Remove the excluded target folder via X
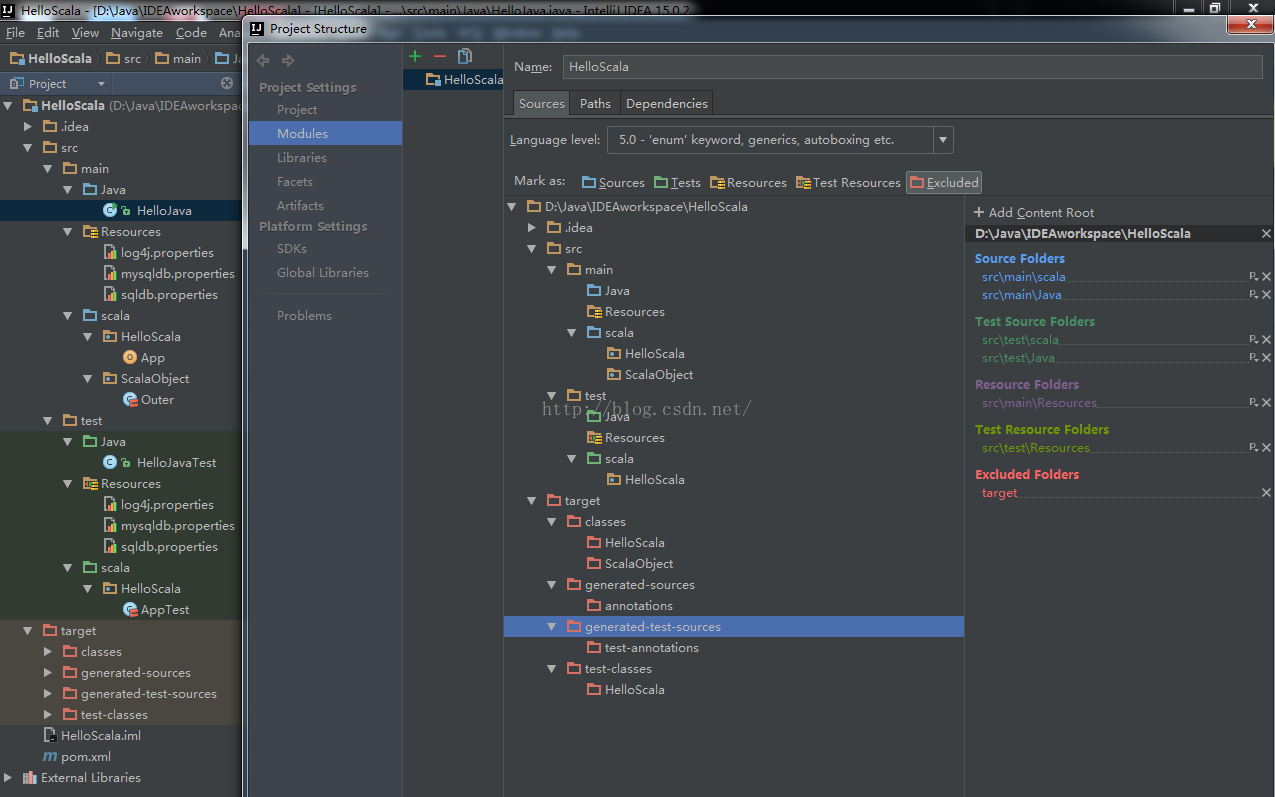Image resolution: width=1275 pixels, height=797 pixels. (x=1267, y=493)
